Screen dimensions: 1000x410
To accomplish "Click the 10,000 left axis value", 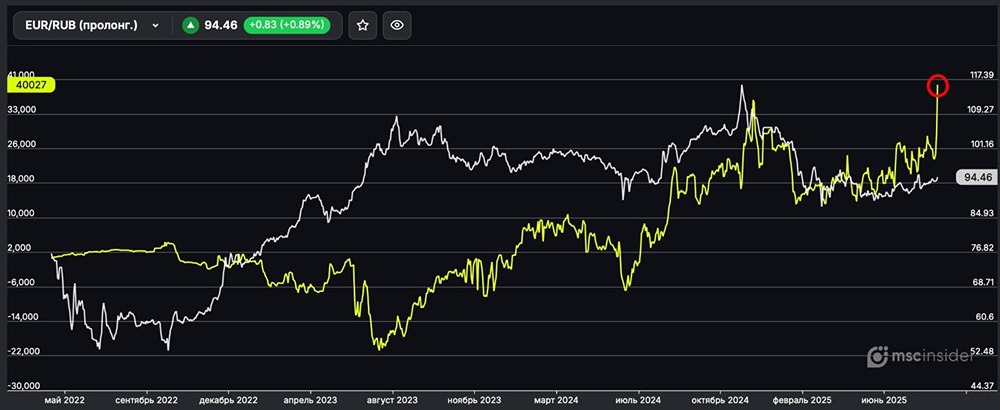I will (20, 214).
